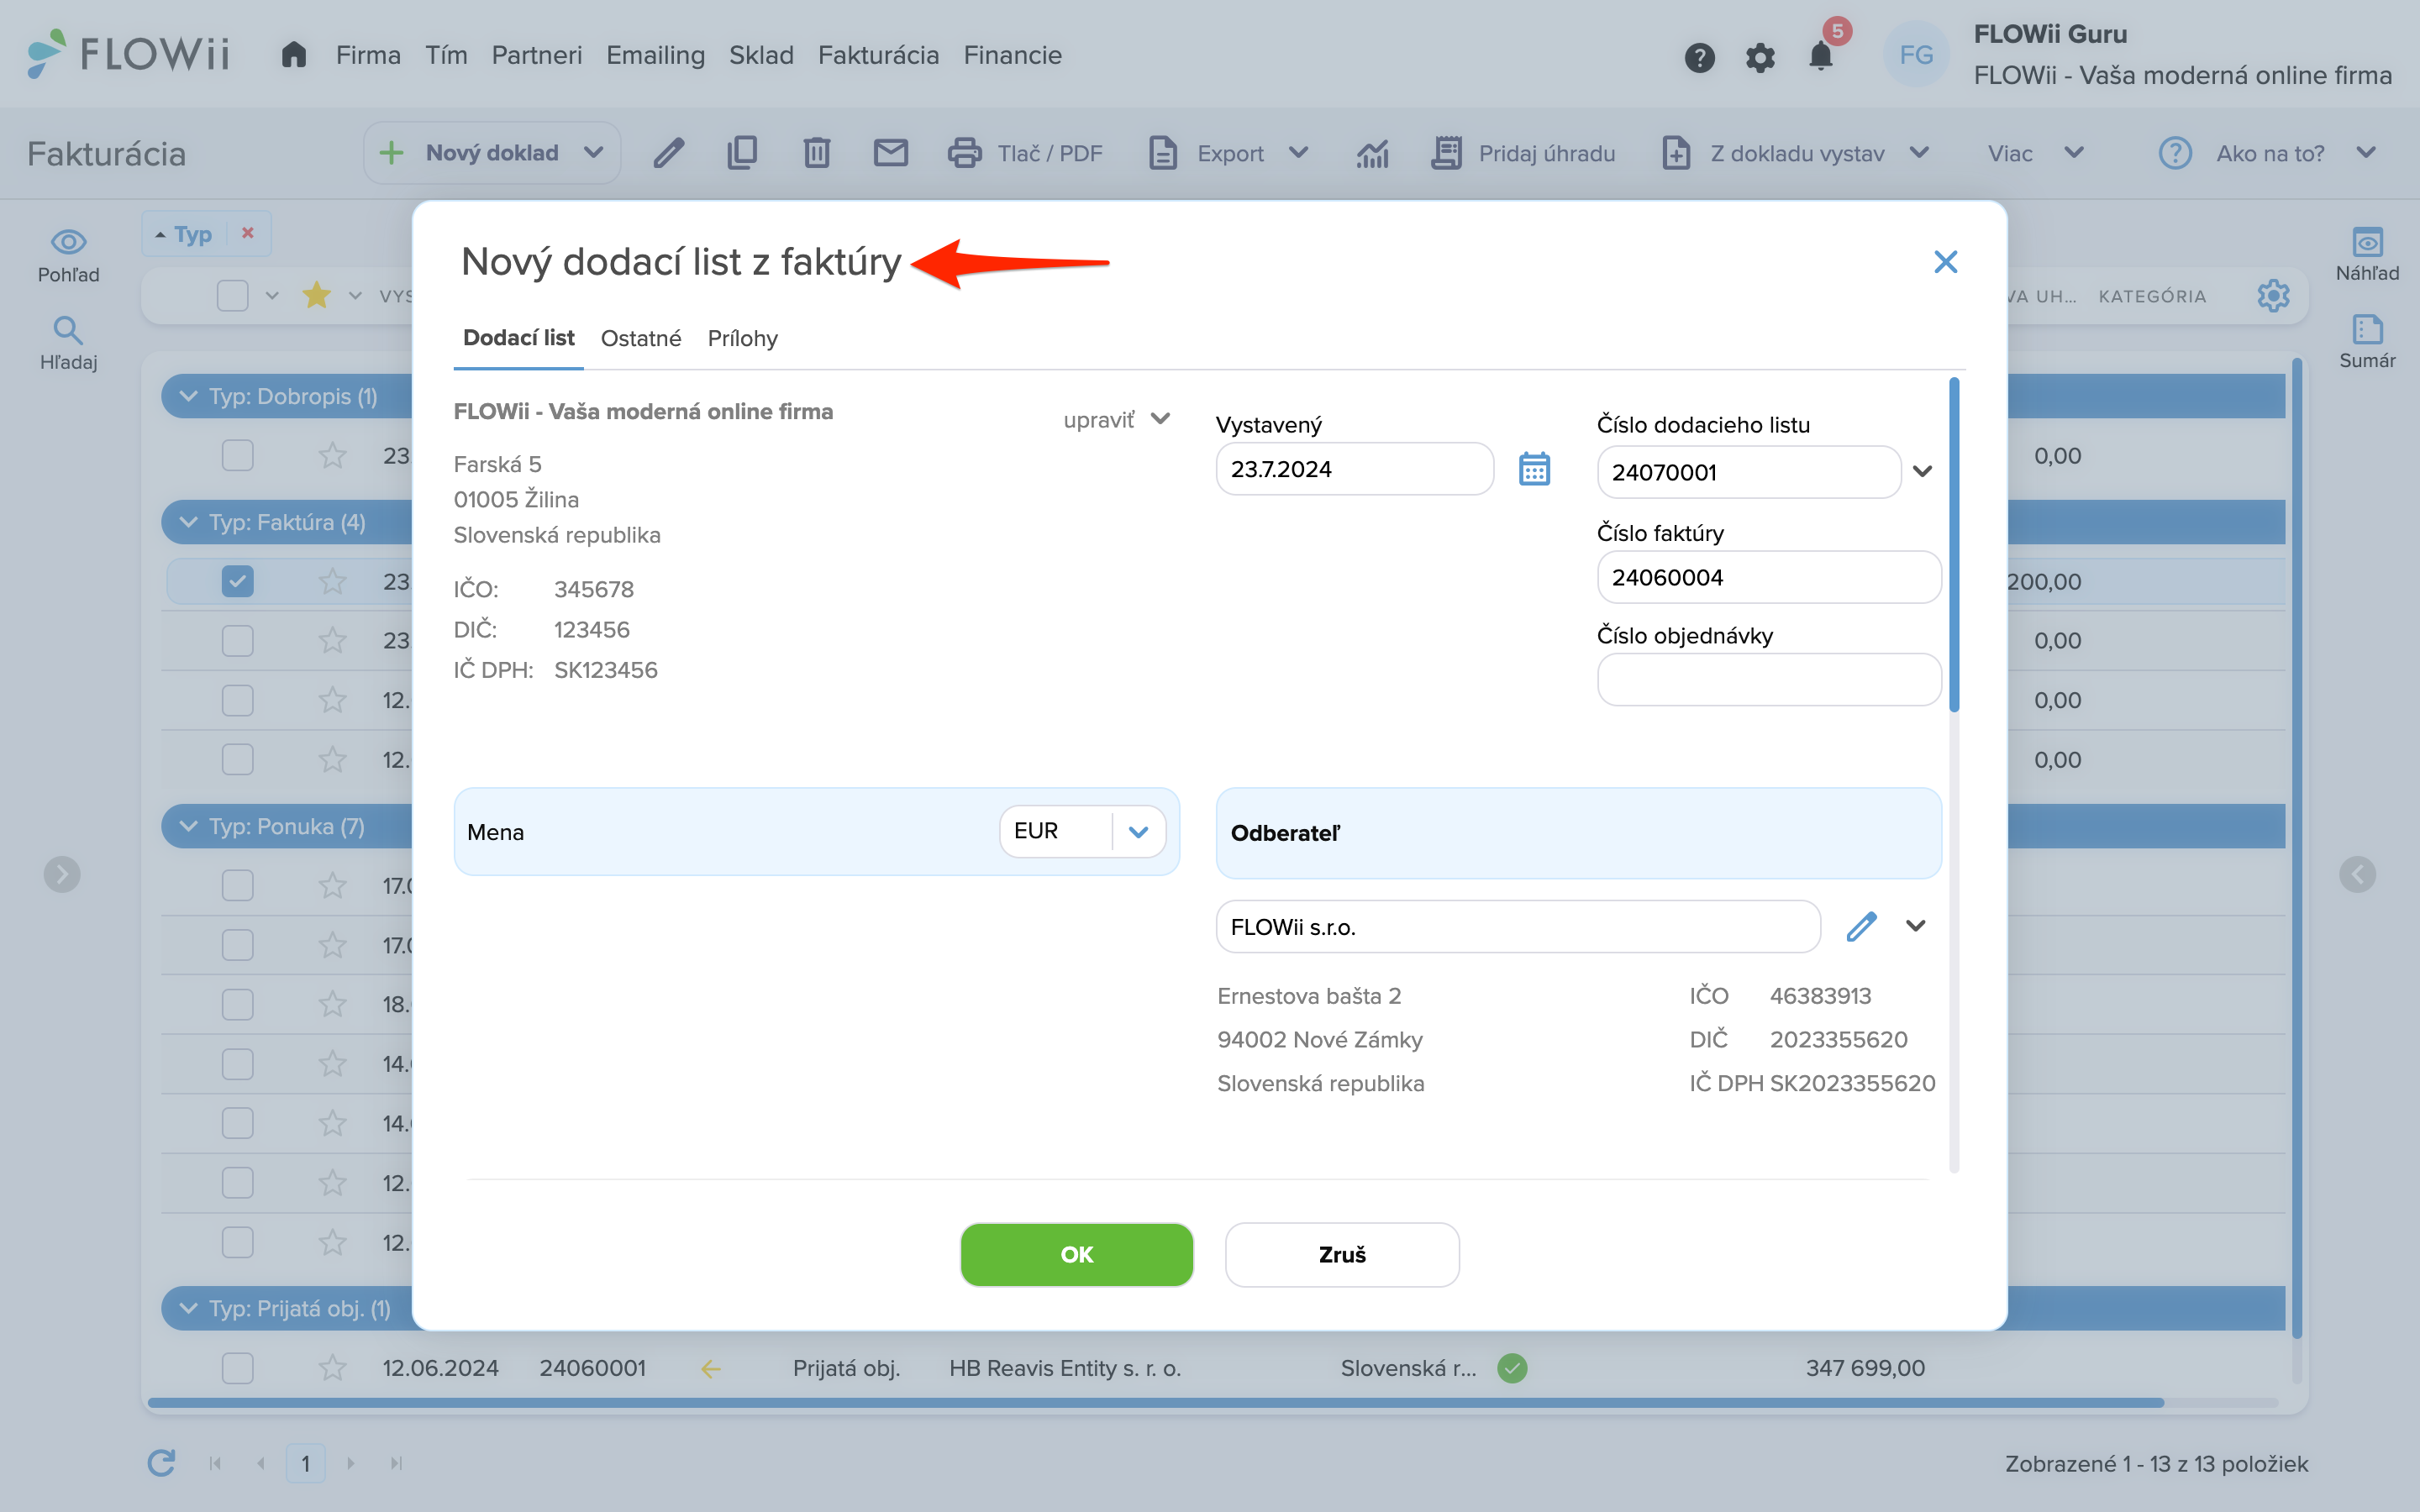
Task: Open the help question mark icon
Action: click(x=1699, y=57)
